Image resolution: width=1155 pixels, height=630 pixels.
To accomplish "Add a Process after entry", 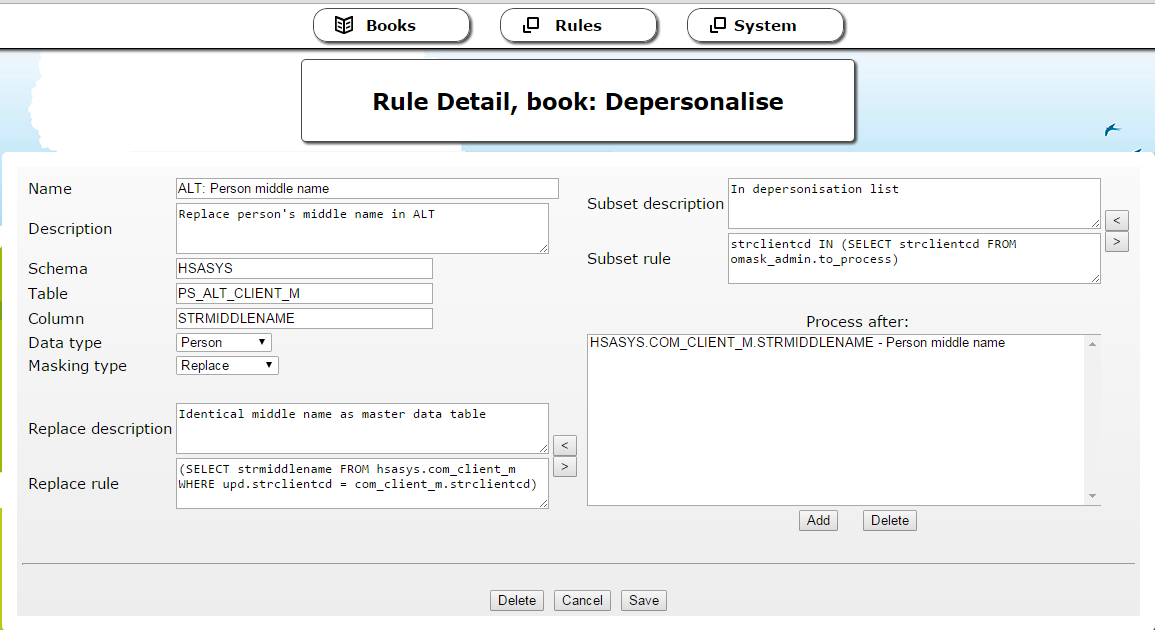I will (818, 521).
